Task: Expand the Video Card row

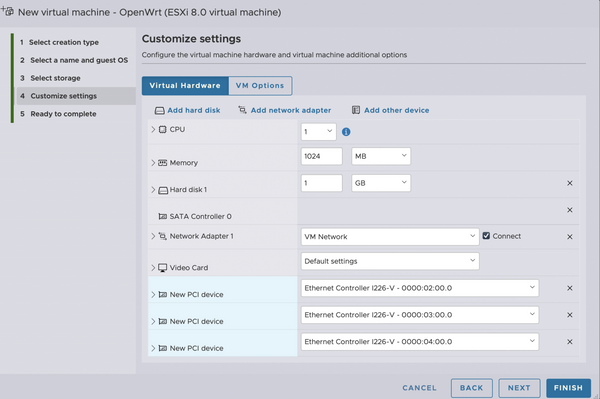Action: click(153, 268)
